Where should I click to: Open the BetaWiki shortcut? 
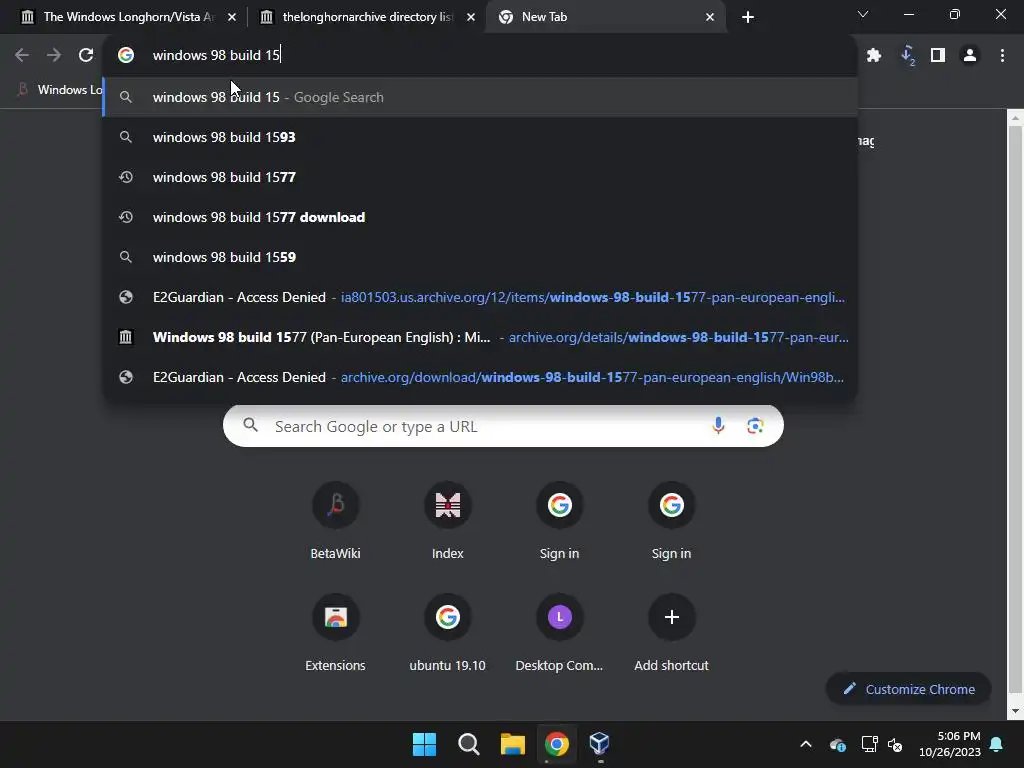pos(335,521)
